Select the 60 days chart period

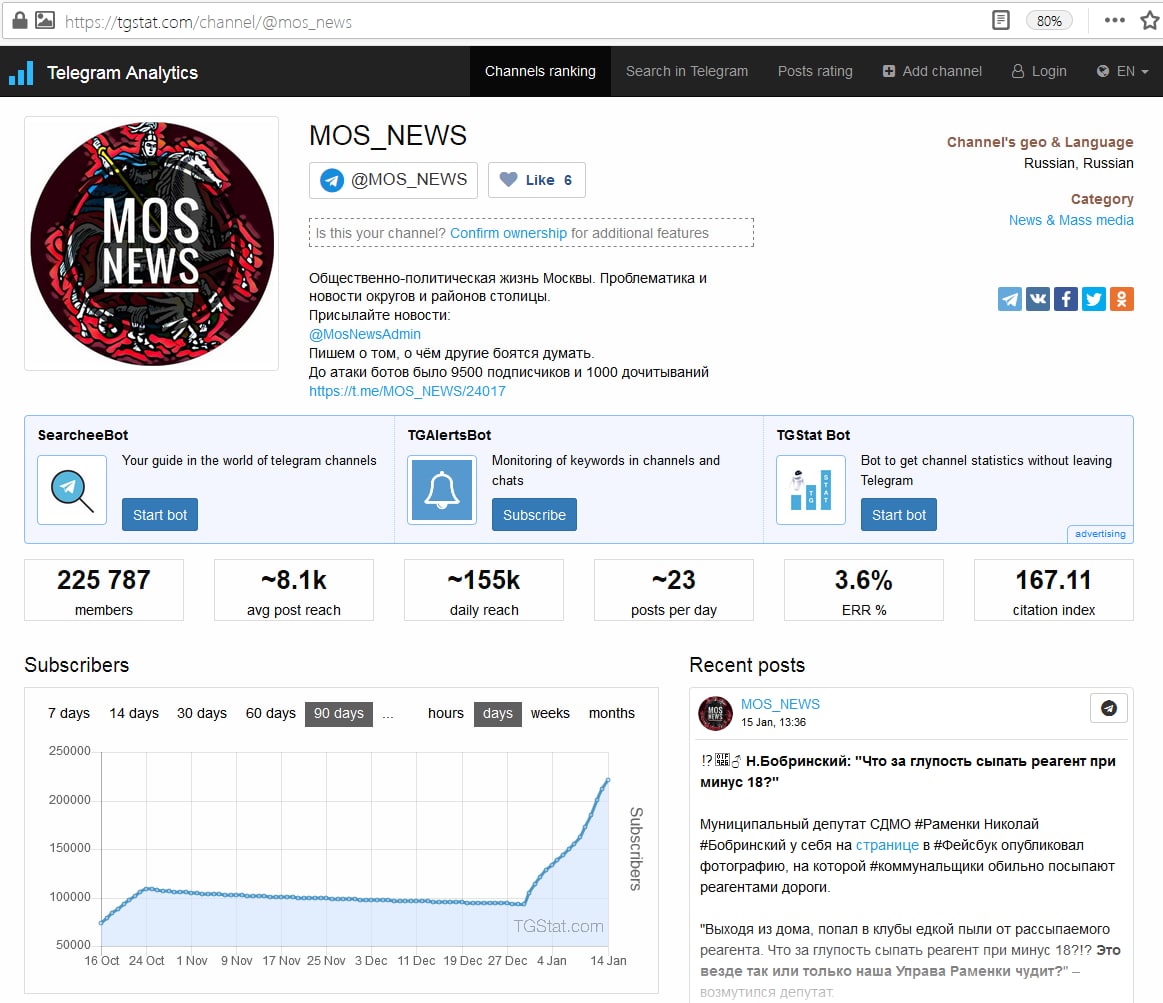271,714
